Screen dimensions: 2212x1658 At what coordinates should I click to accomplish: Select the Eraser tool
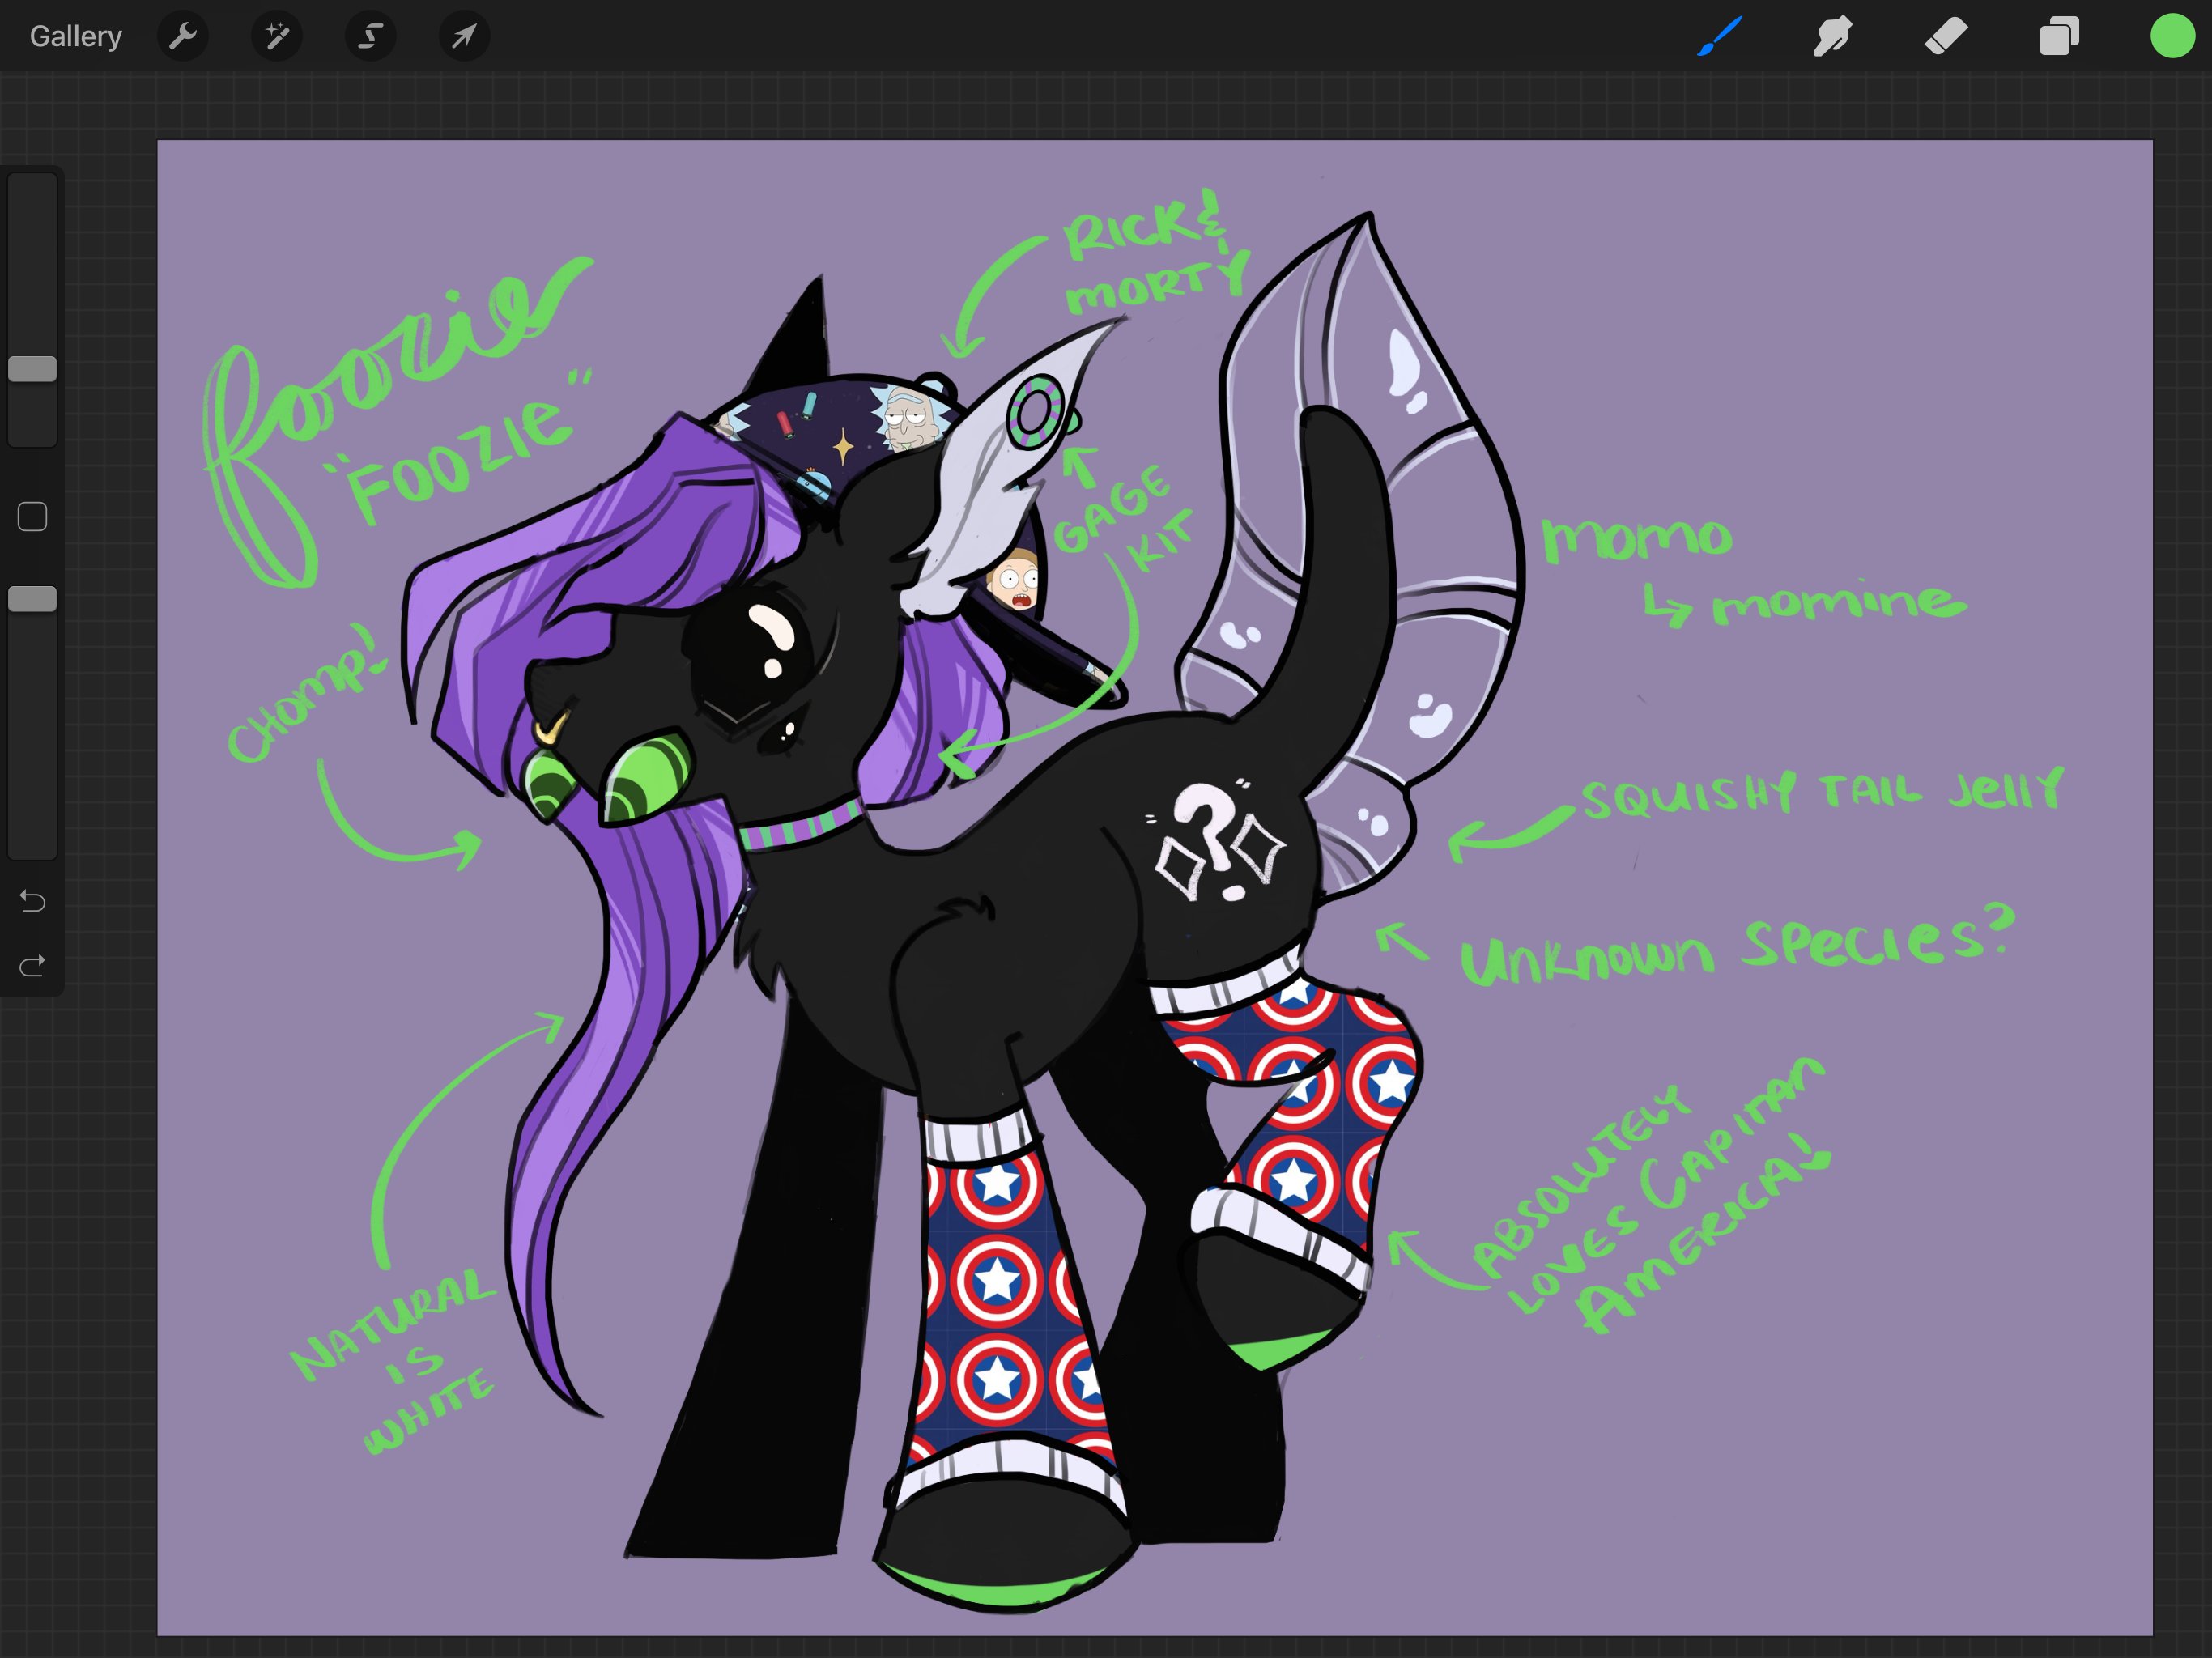[1946, 37]
